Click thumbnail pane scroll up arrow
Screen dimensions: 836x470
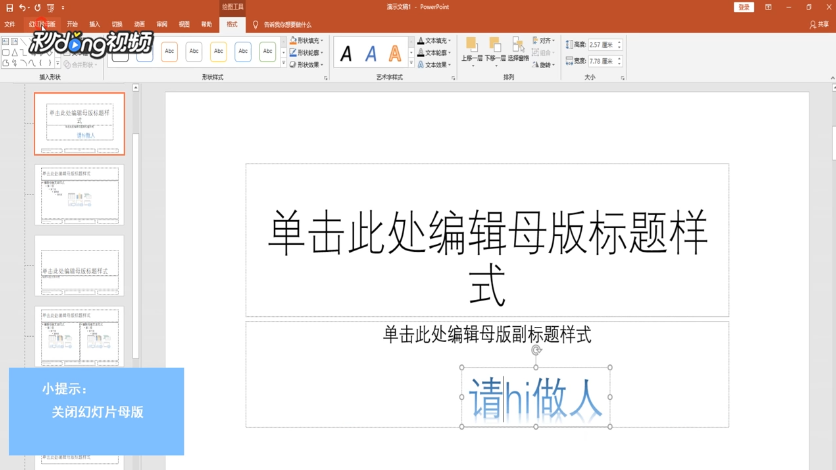pyautogui.click(x=135, y=88)
